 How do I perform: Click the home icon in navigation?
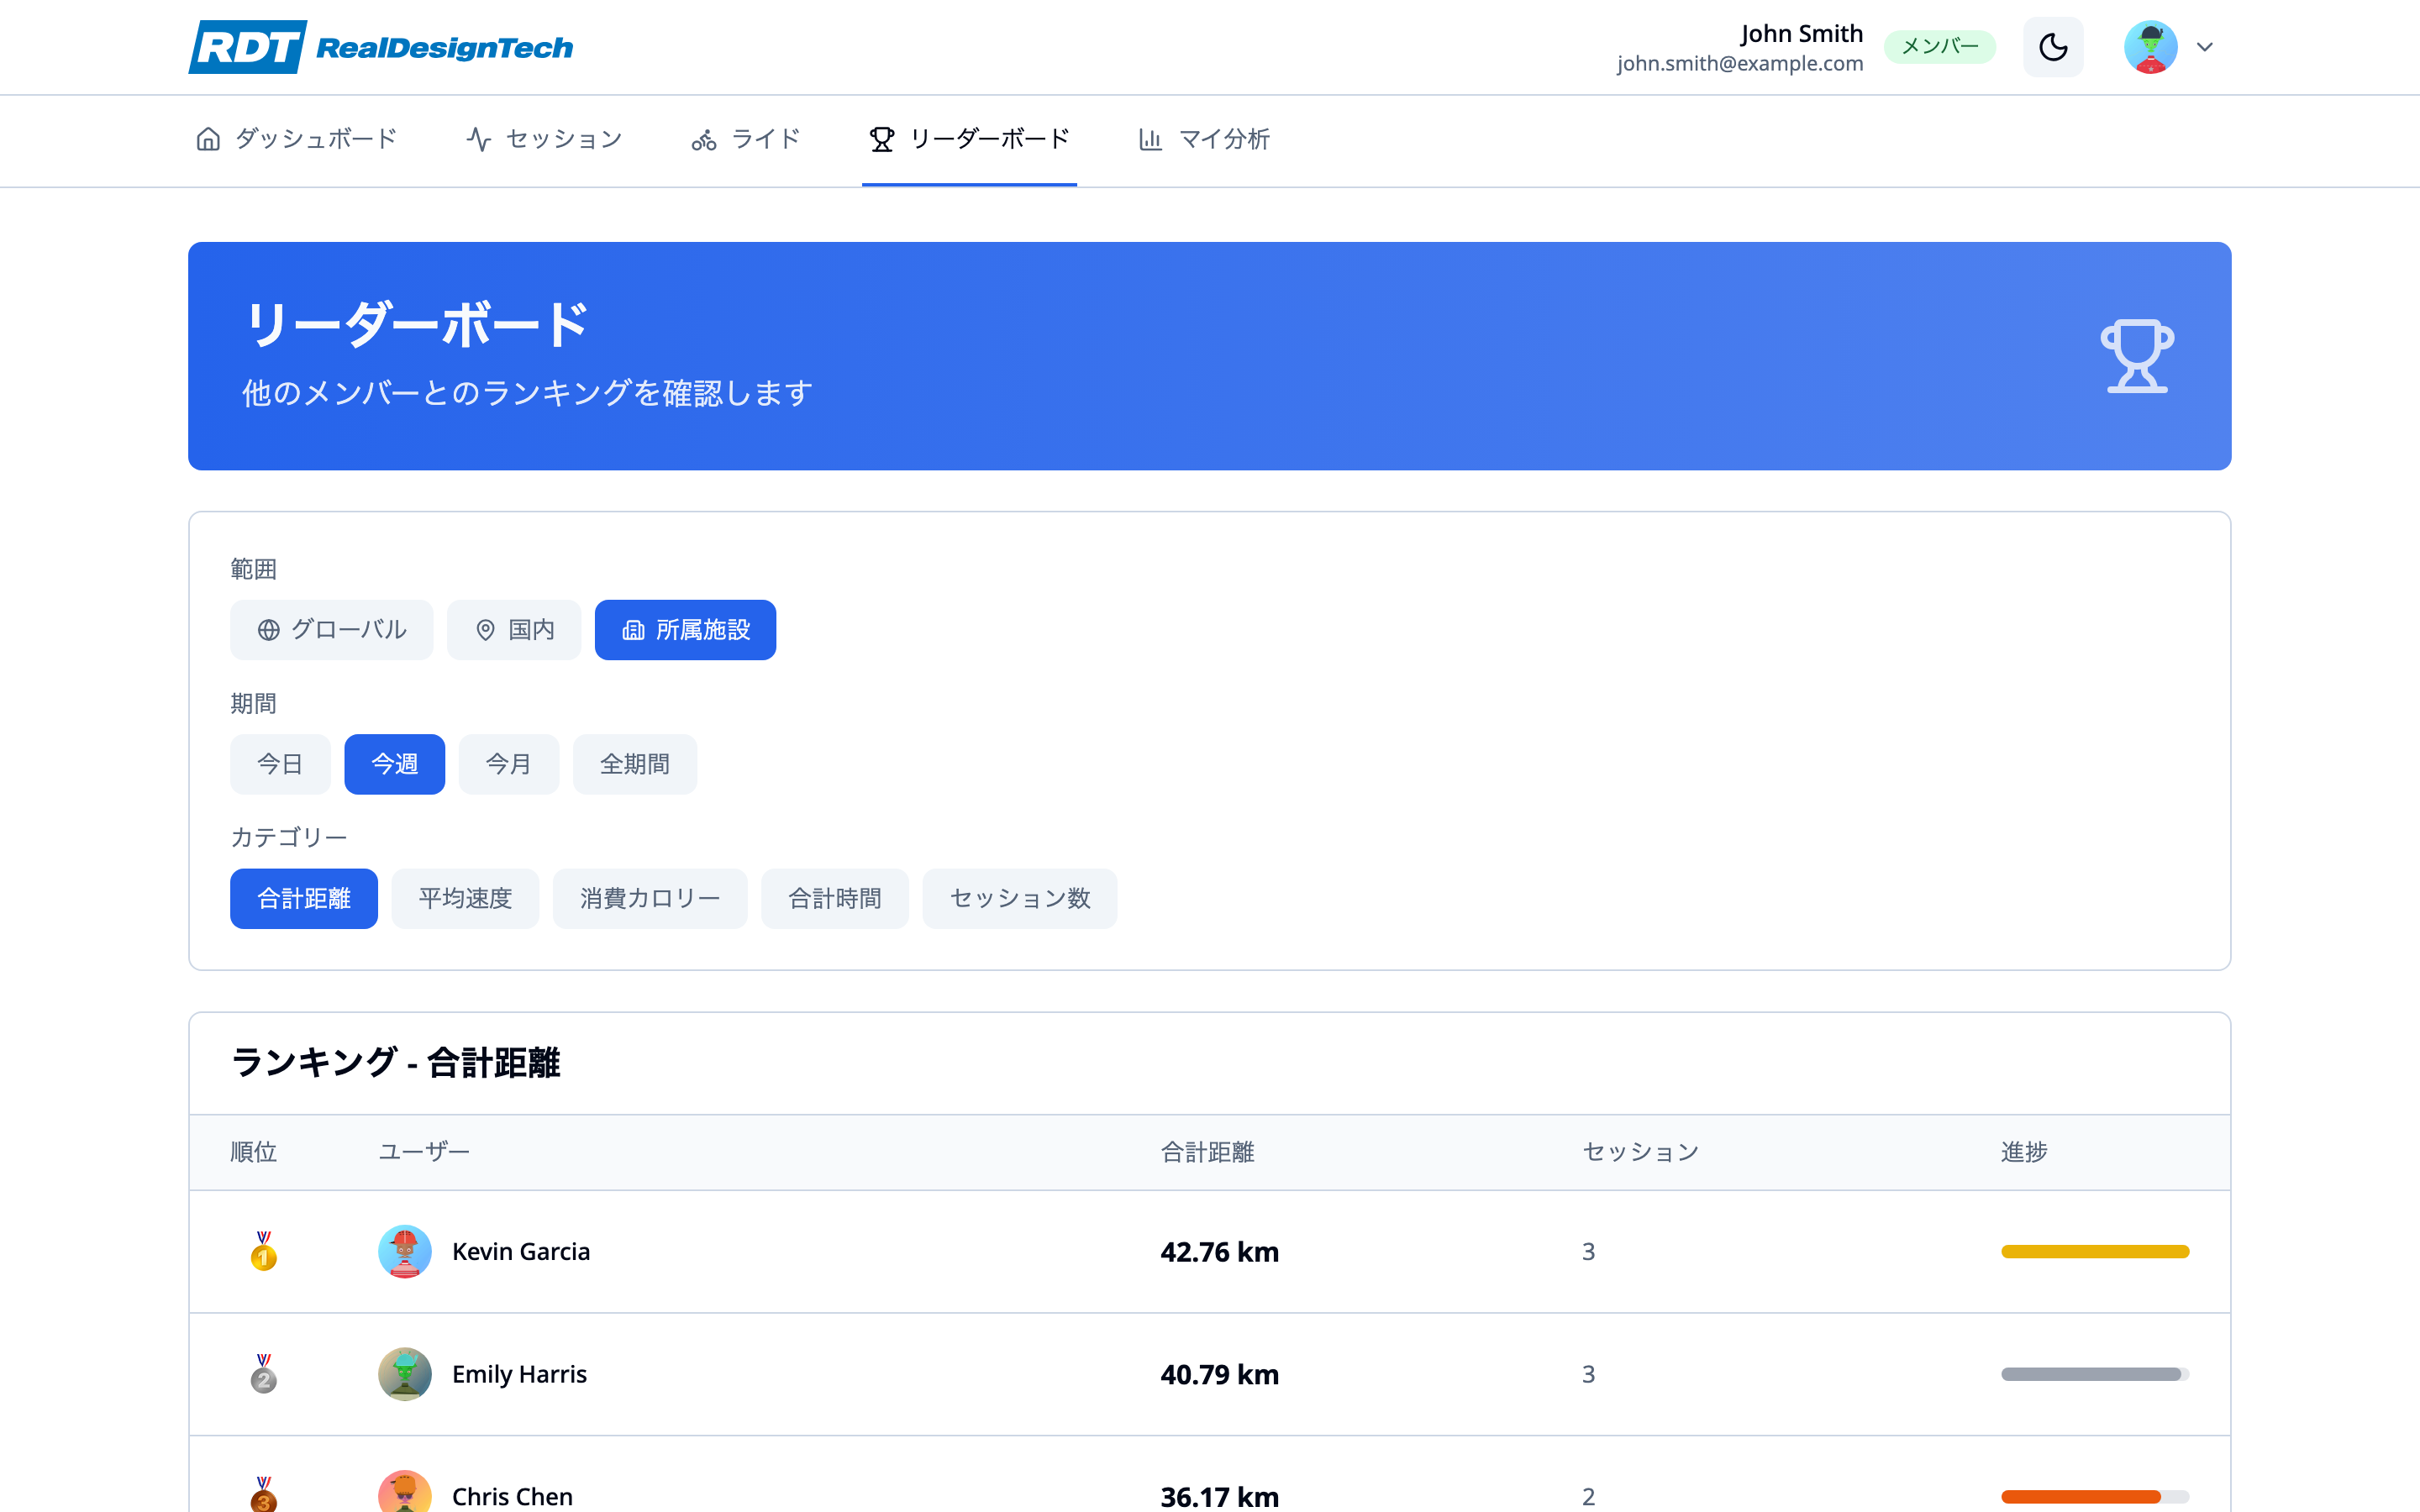pos(208,139)
